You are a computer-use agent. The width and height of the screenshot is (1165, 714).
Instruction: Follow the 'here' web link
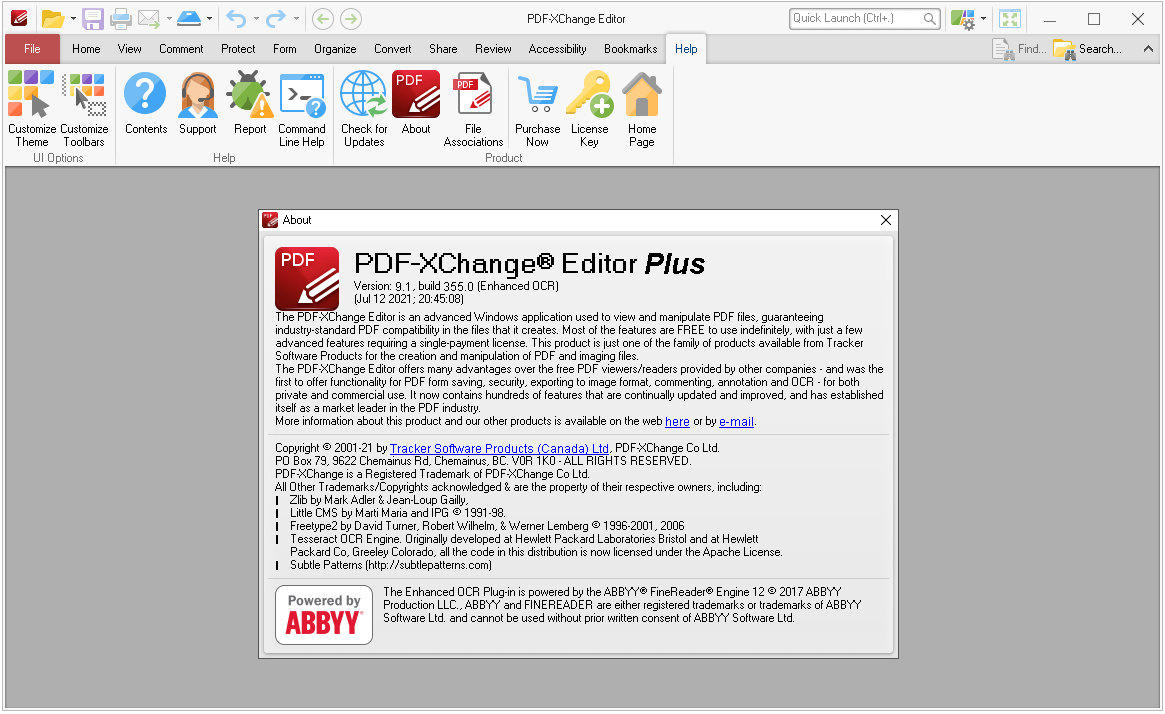(x=677, y=422)
